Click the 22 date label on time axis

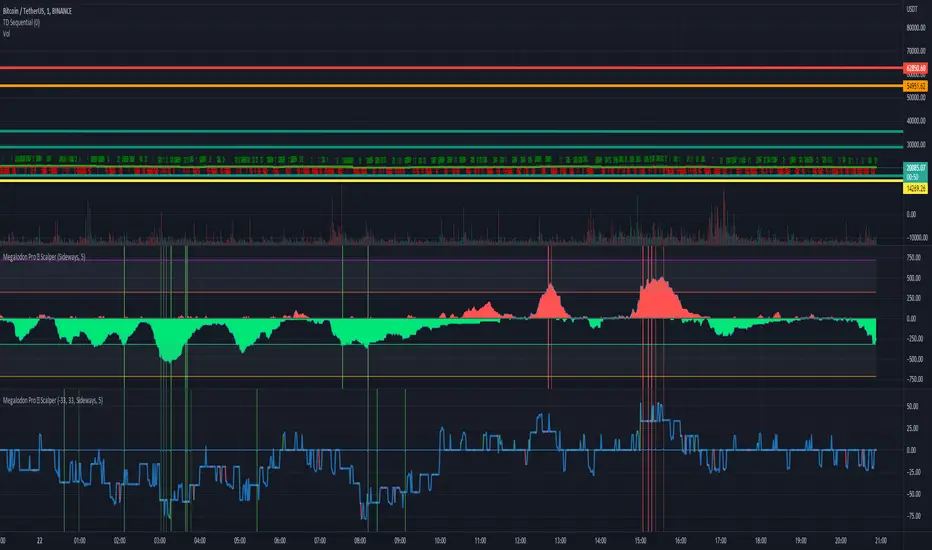pos(39,540)
